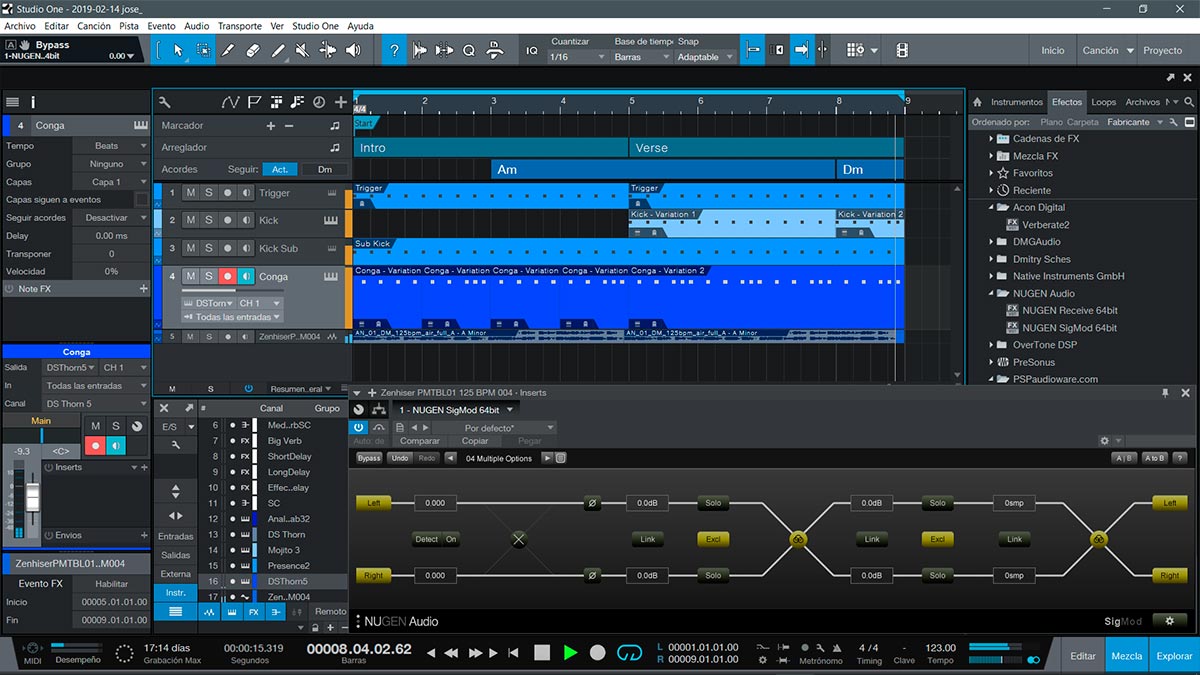
Task: Click the Copiar button
Action: 475,441
